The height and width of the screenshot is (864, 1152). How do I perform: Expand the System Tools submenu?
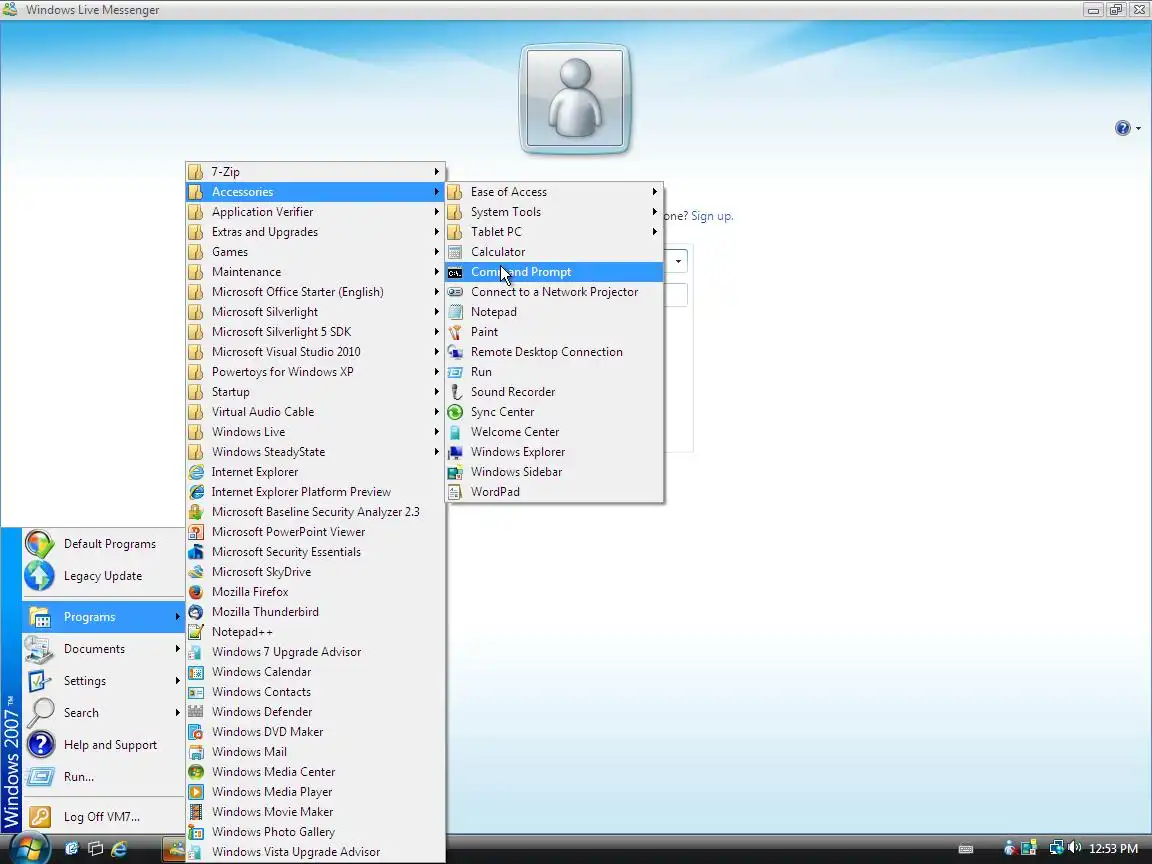coord(554,212)
